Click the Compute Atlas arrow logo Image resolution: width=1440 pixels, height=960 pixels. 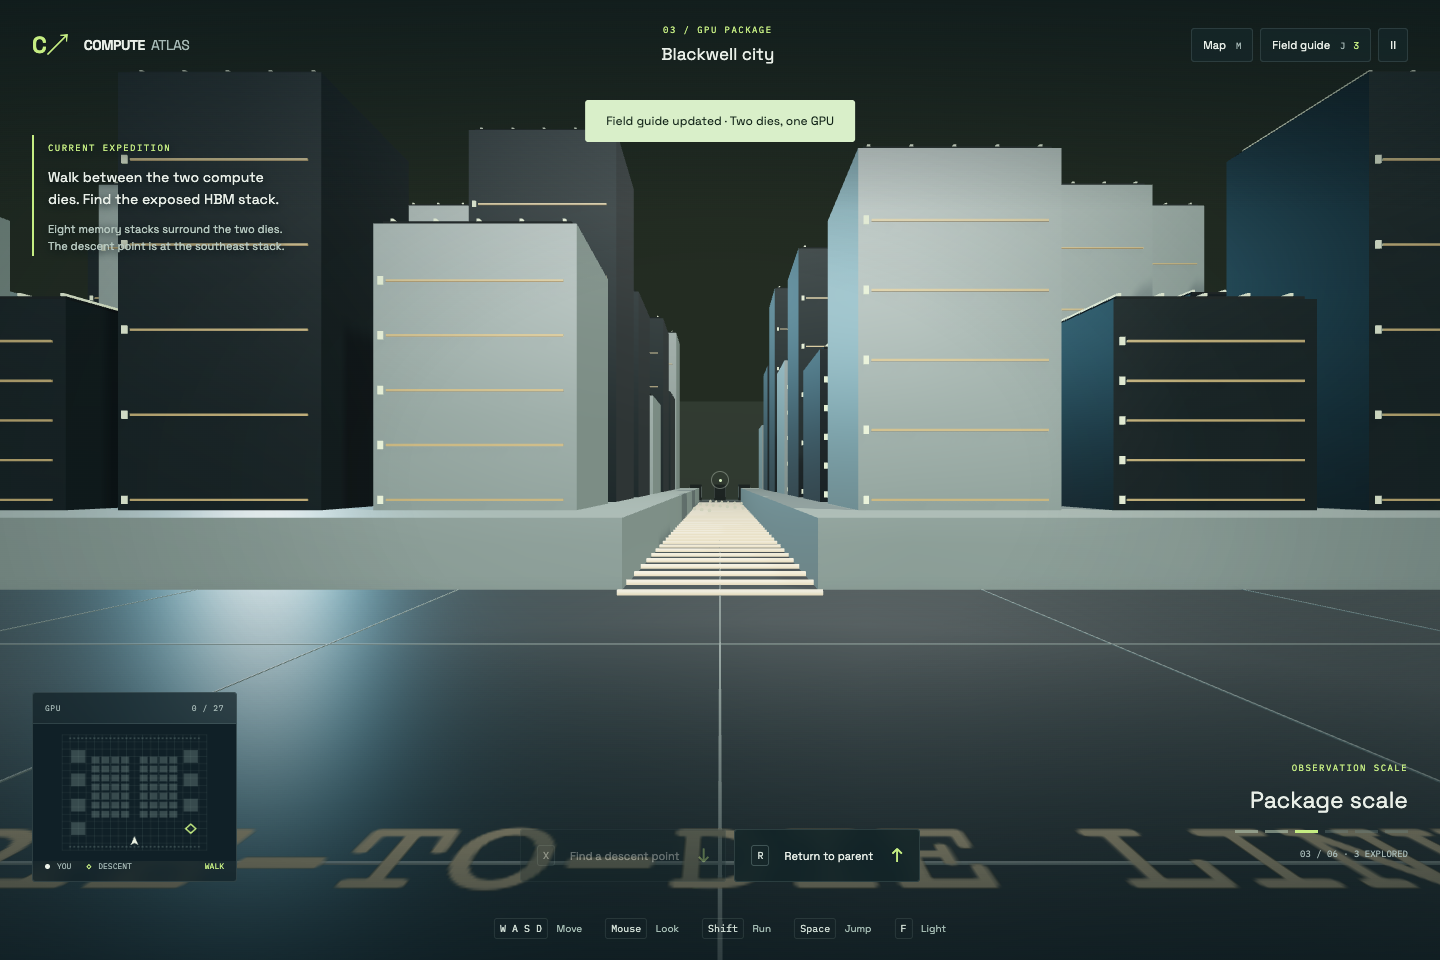(x=50, y=44)
